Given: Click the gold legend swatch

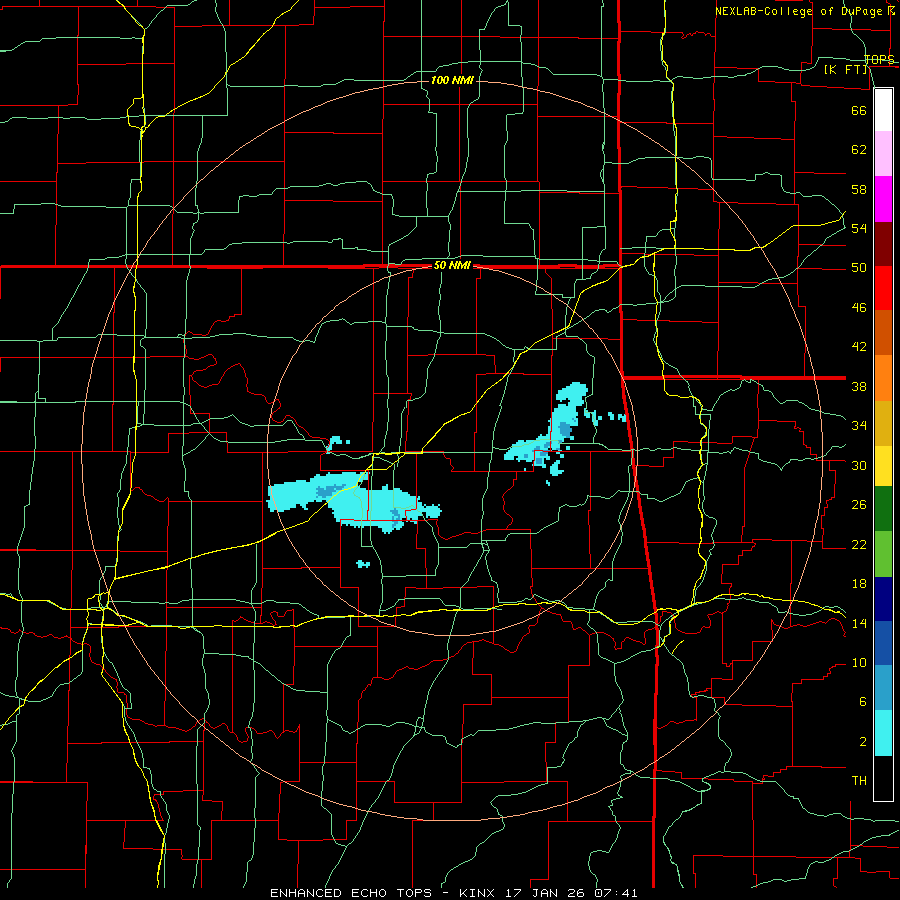Looking at the screenshot, I should coord(883,423).
